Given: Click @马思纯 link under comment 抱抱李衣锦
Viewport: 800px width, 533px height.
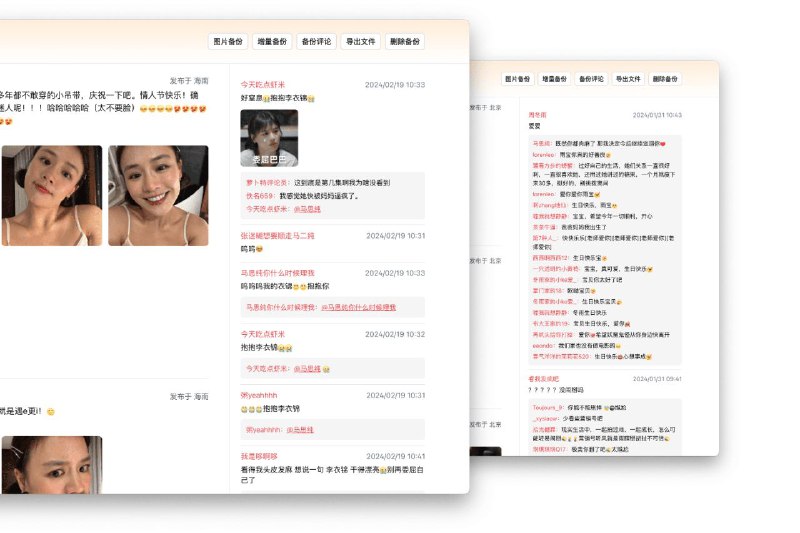Looking at the screenshot, I should tap(307, 369).
